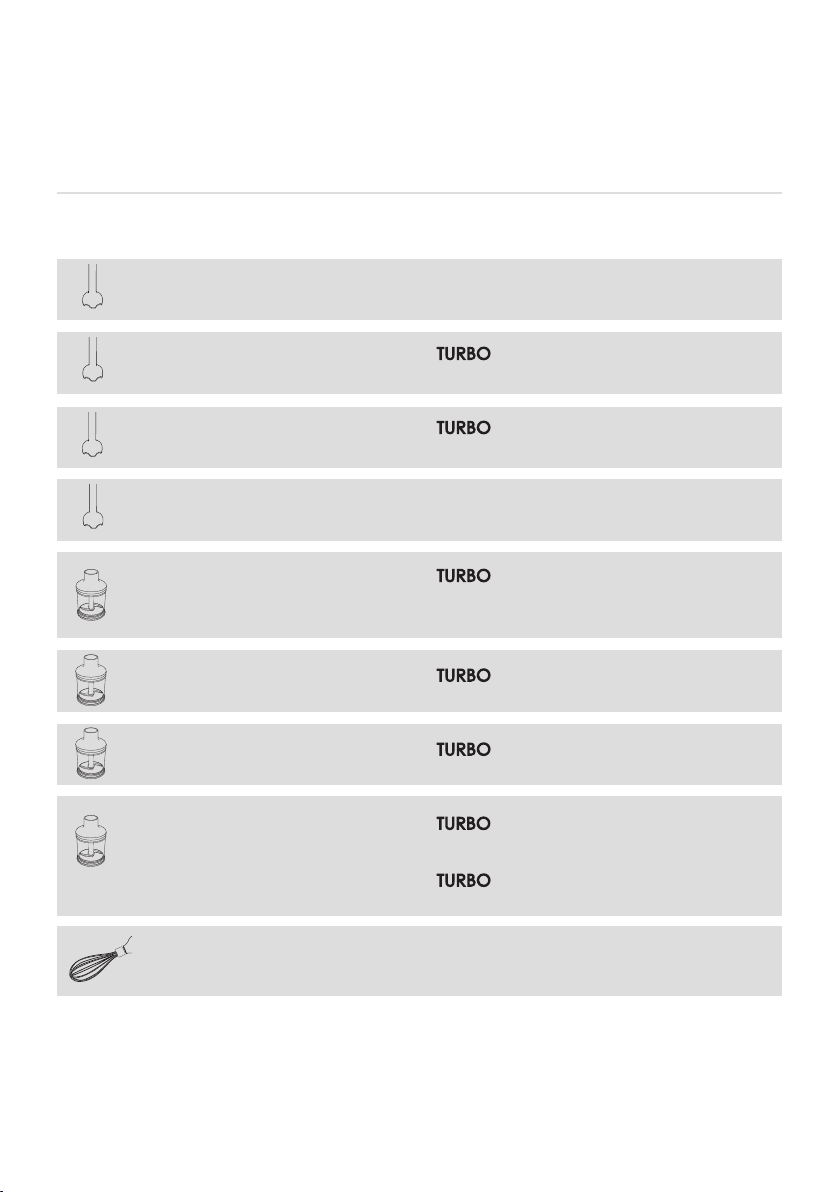
Task: Select the chopper bowl icon in the sixth row
Action: coord(91,680)
